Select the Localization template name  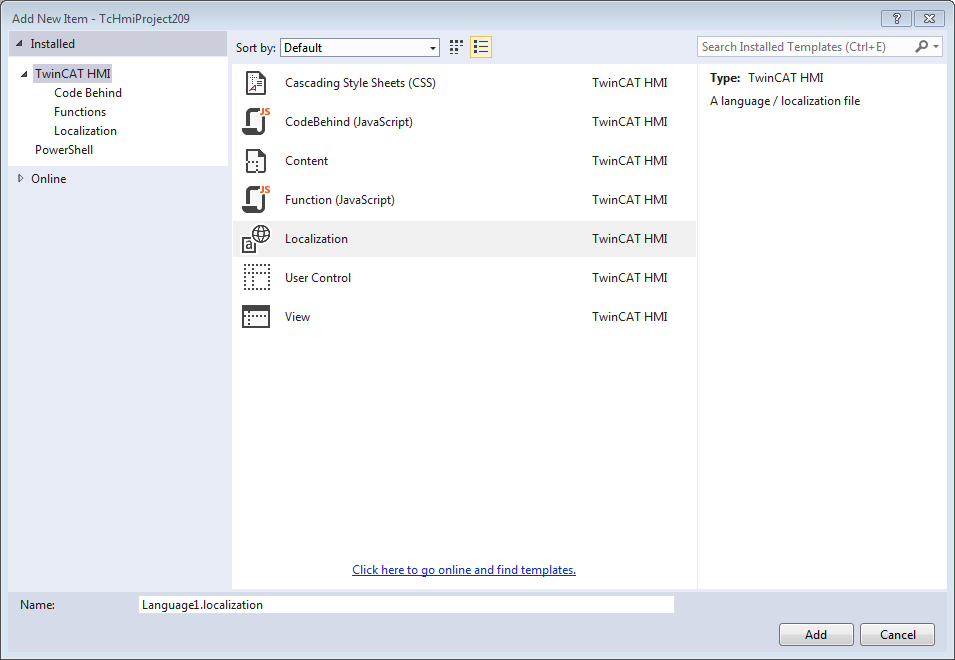pos(316,239)
